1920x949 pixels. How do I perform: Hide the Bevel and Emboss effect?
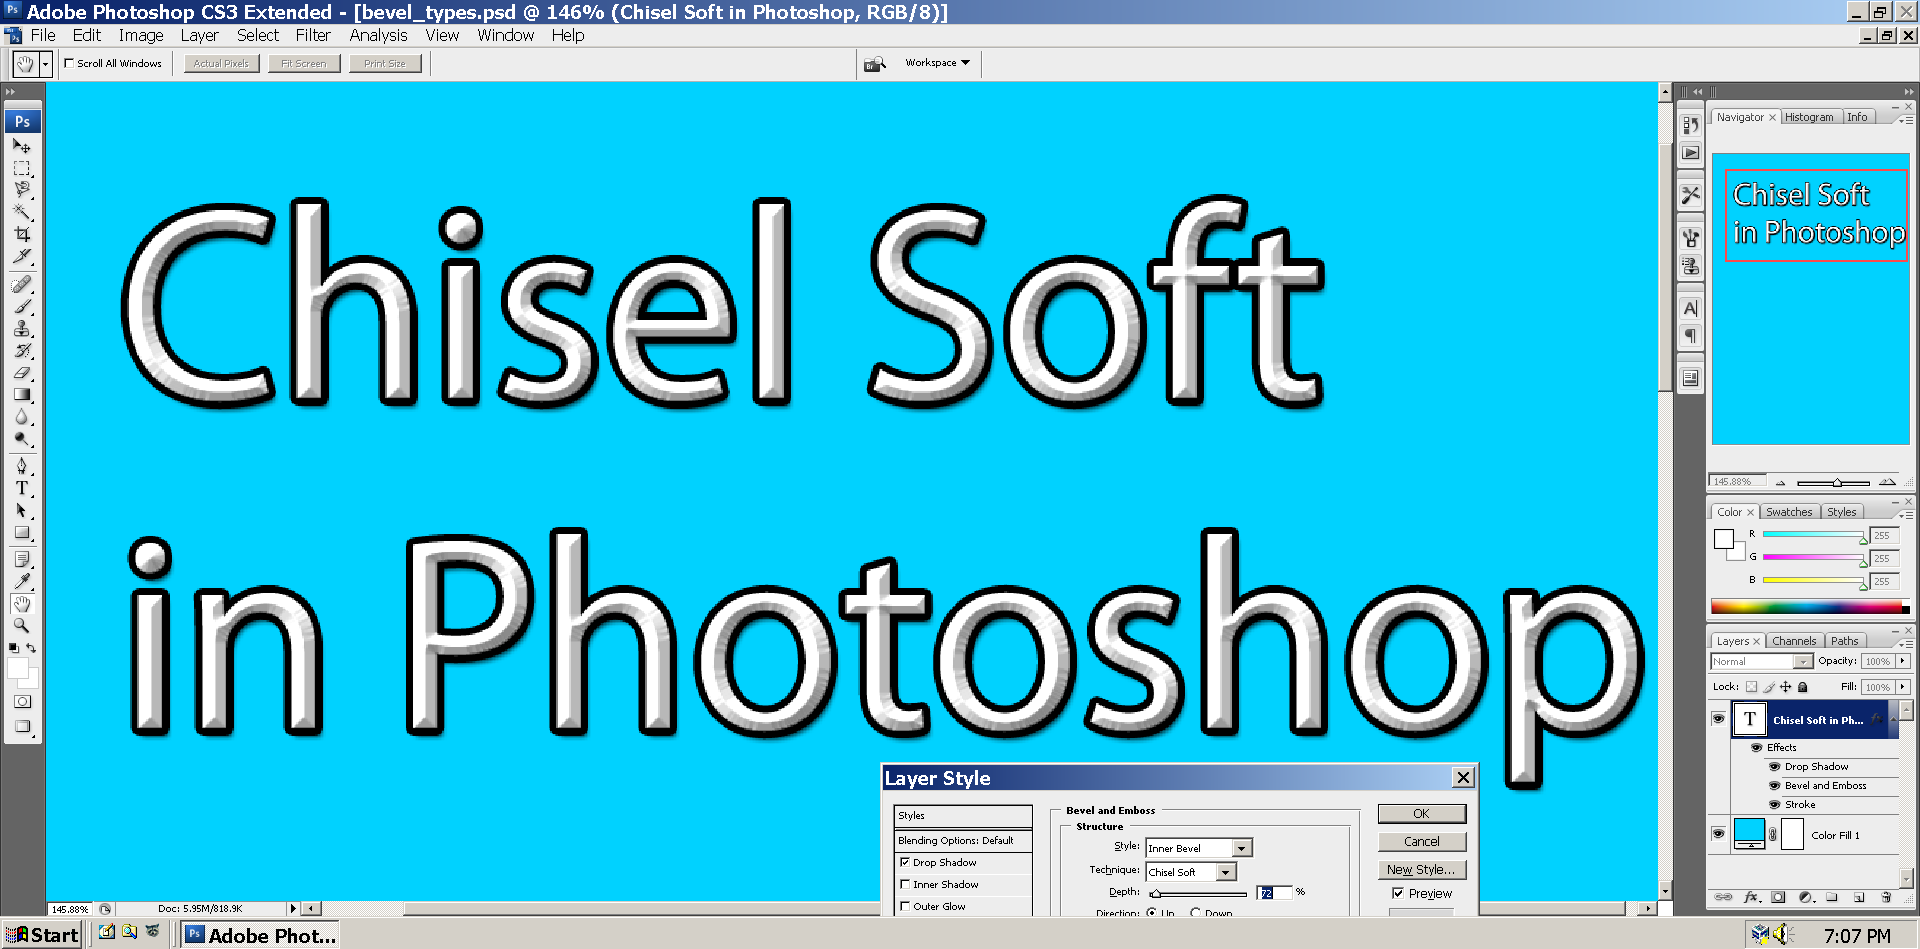[1775, 786]
